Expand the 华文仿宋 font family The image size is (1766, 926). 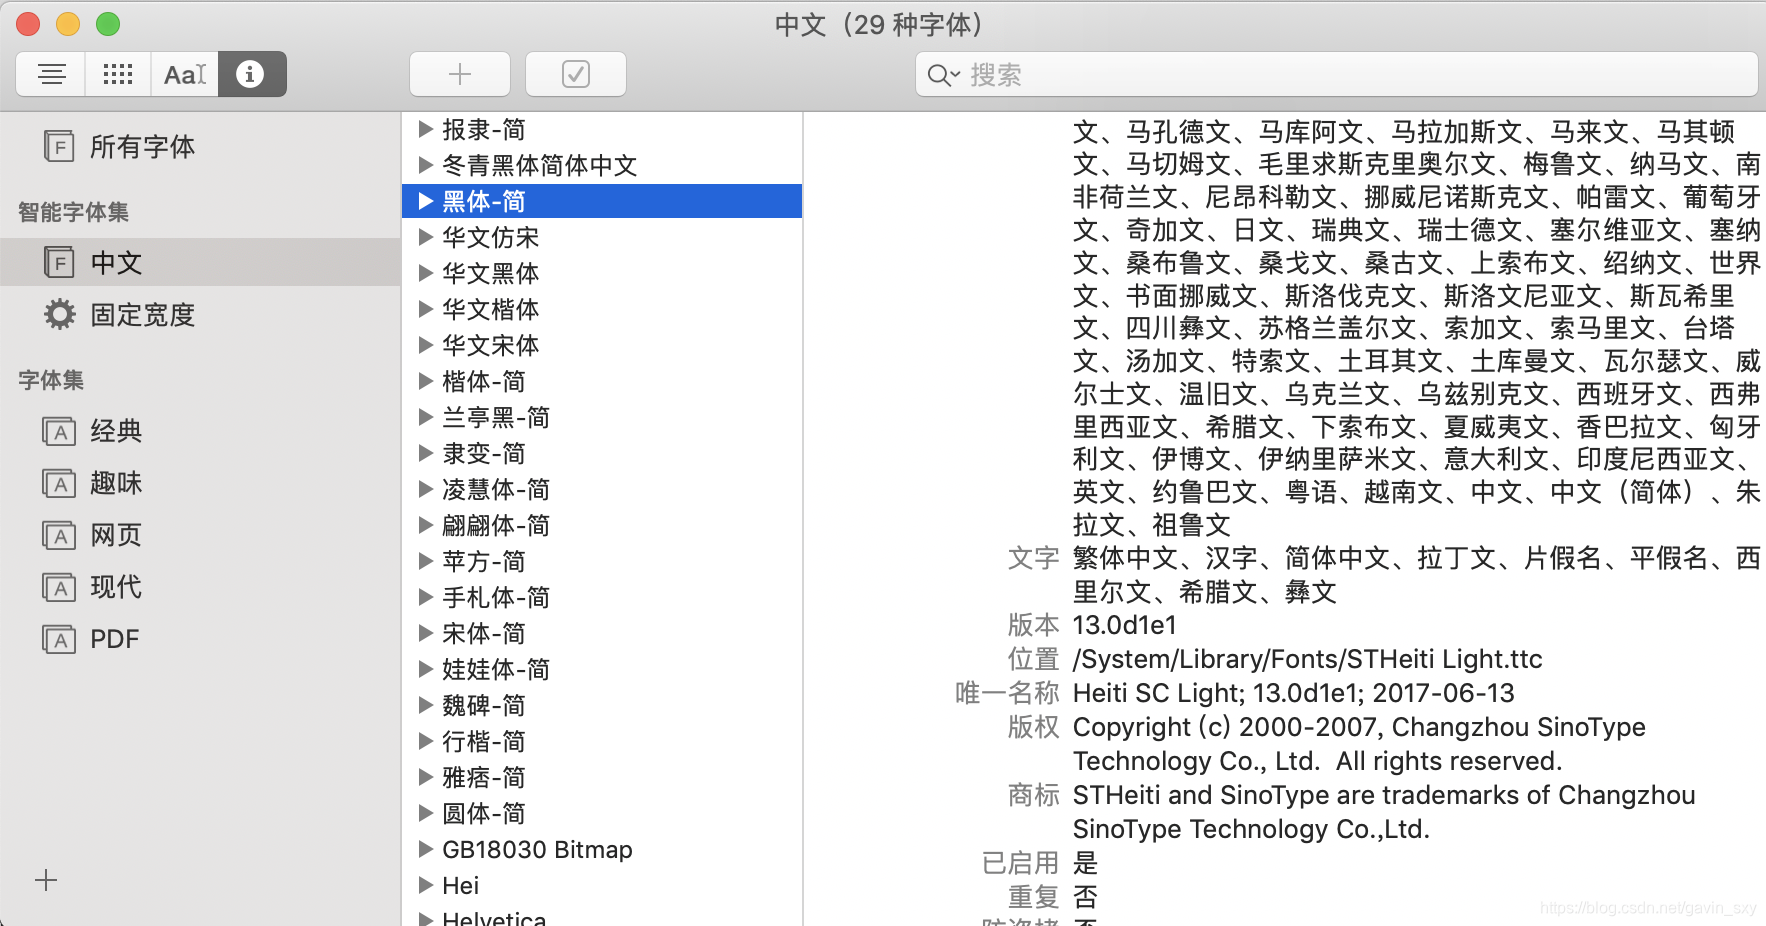(x=426, y=237)
